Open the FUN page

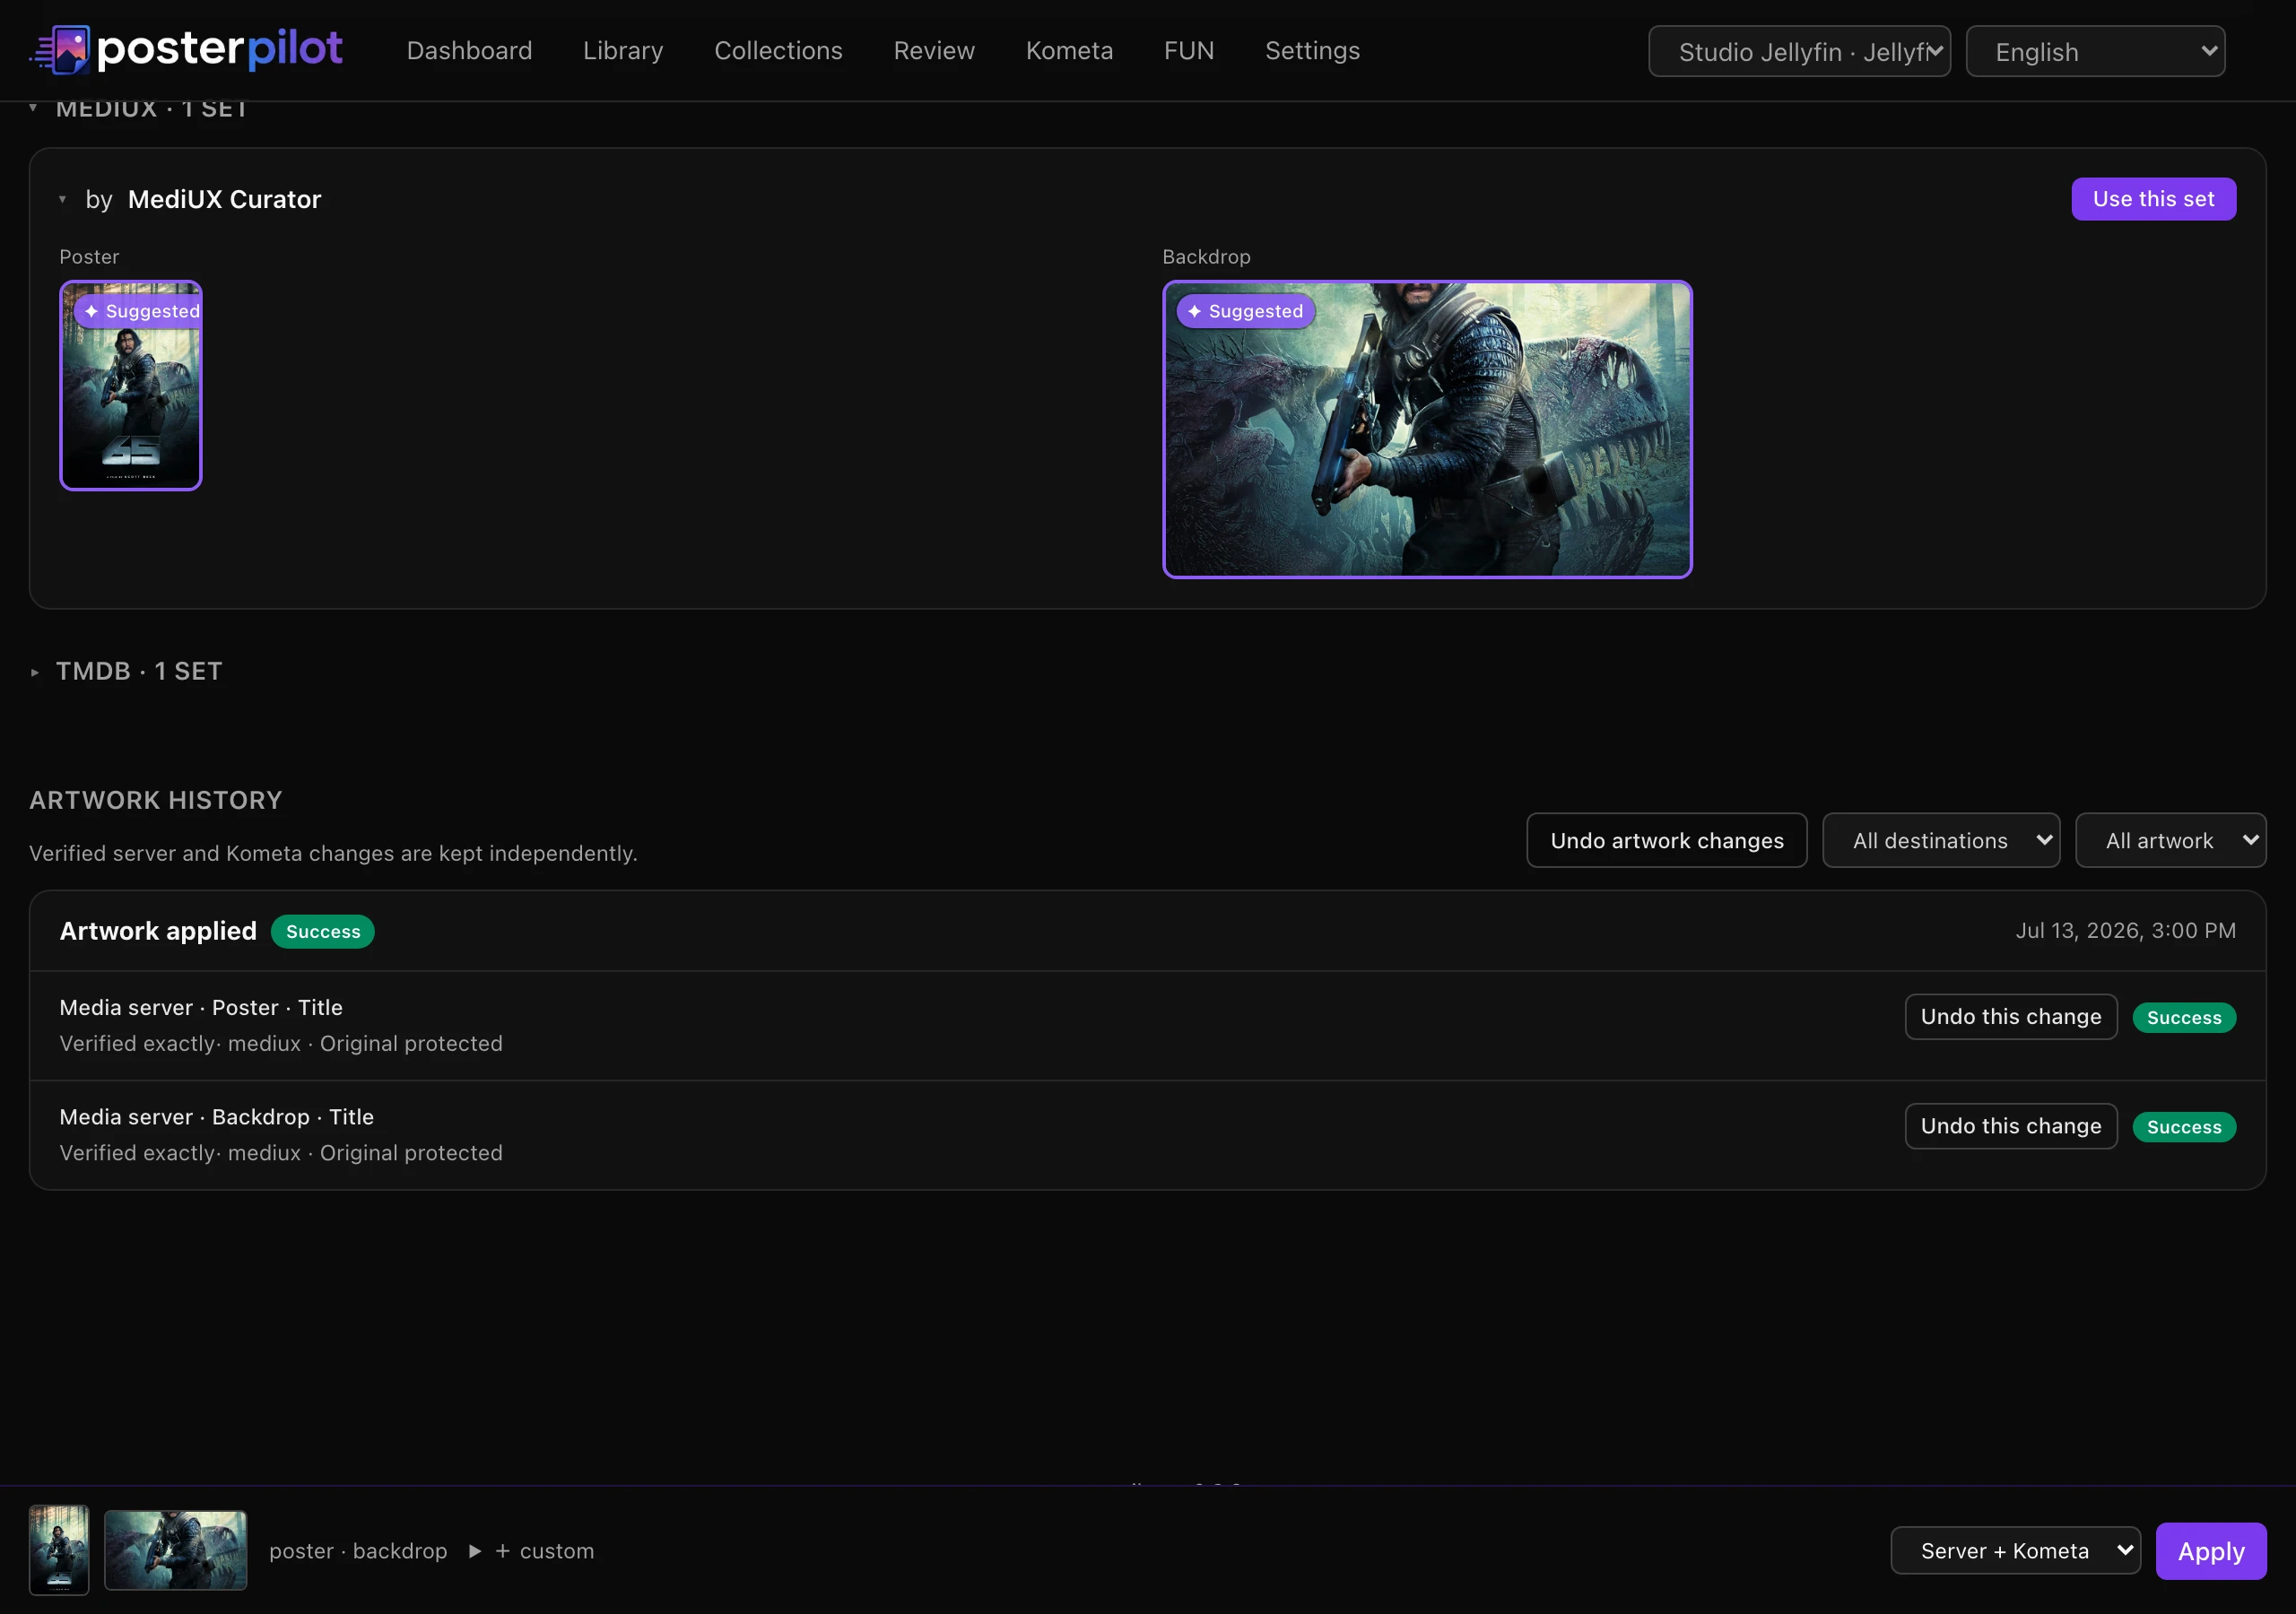(1189, 51)
